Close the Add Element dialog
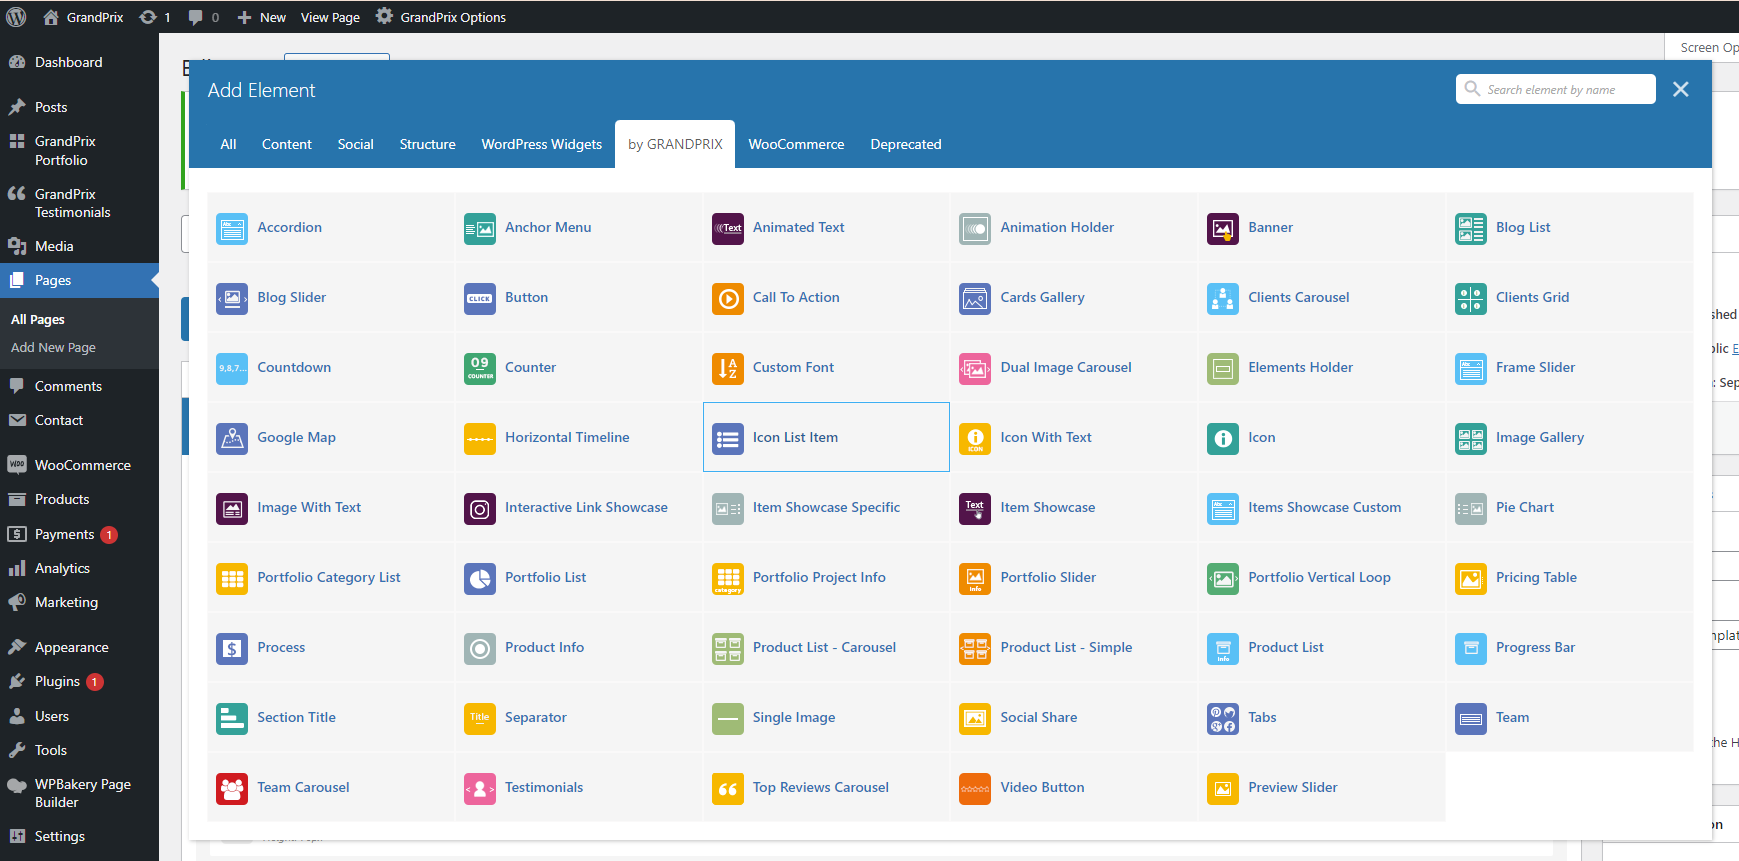Screen dimensions: 1739x861 tap(1681, 89)
